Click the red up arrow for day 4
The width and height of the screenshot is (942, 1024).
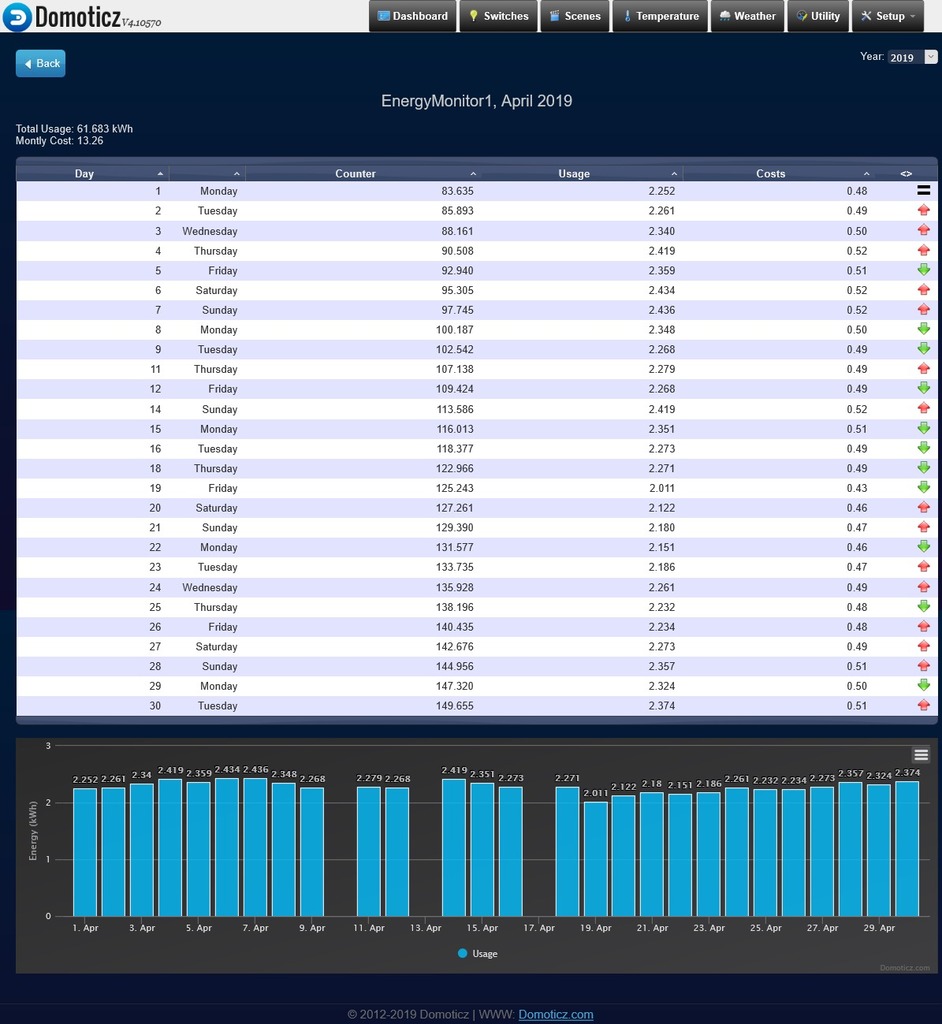[x=923, y=250]
